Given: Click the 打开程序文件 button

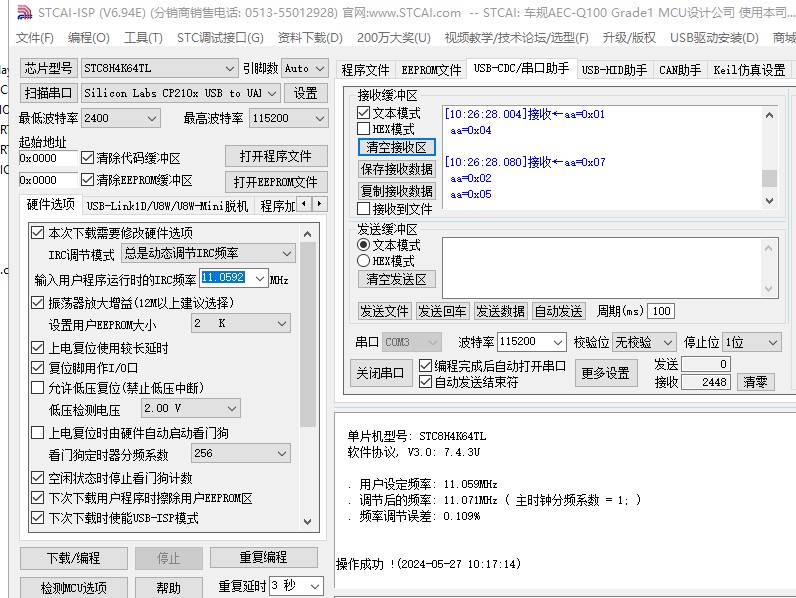Looking at the screenshot, I should point(276,156).
